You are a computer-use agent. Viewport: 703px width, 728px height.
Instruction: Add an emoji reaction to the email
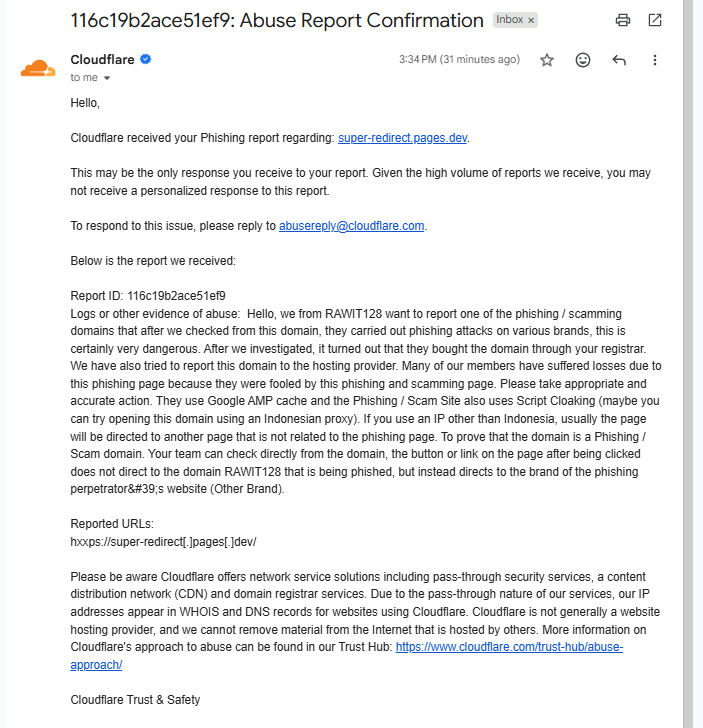pyautogui.click(x=583, y=60)
